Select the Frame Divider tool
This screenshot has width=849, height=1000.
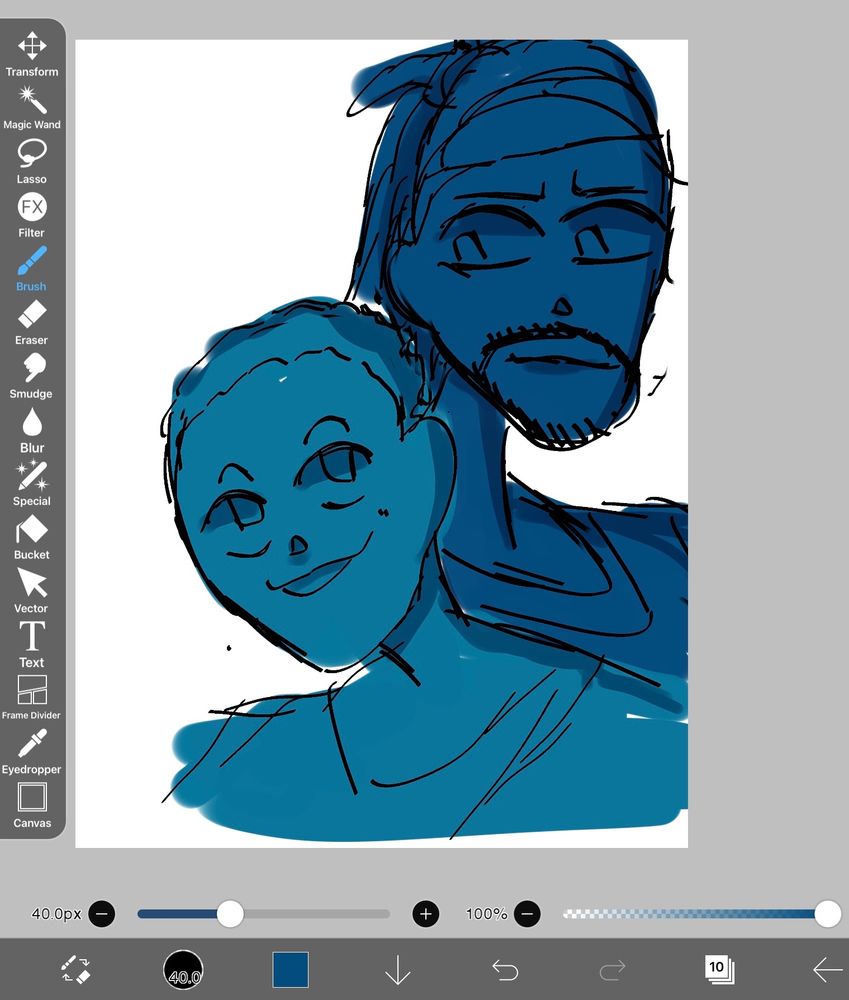32,698
